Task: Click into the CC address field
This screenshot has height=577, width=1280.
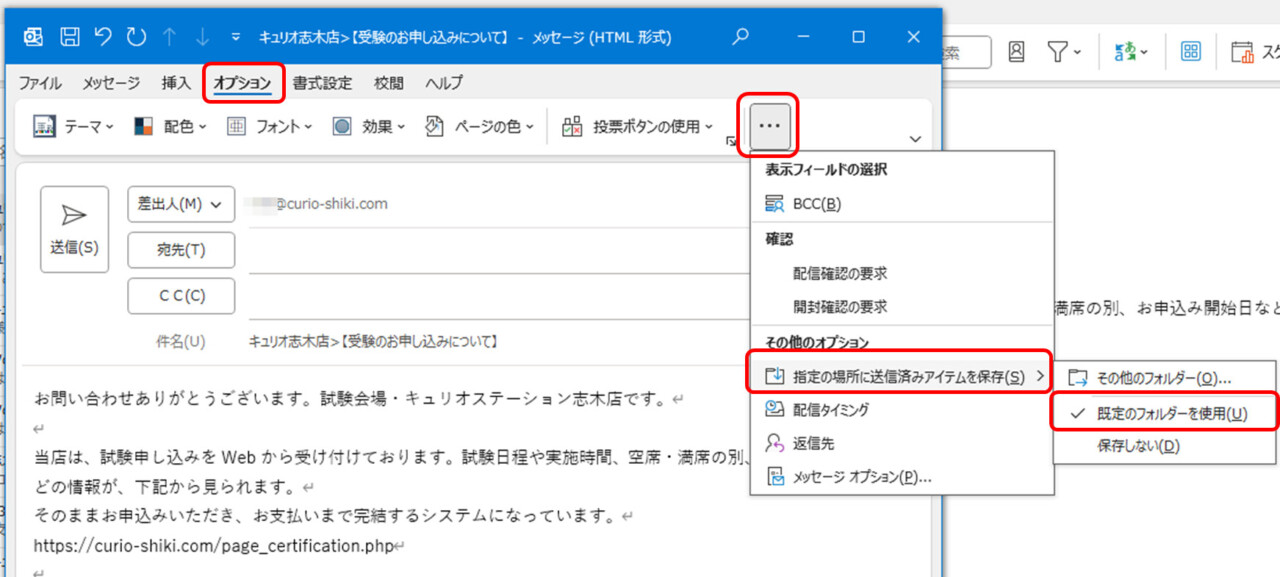Action: 497,296
